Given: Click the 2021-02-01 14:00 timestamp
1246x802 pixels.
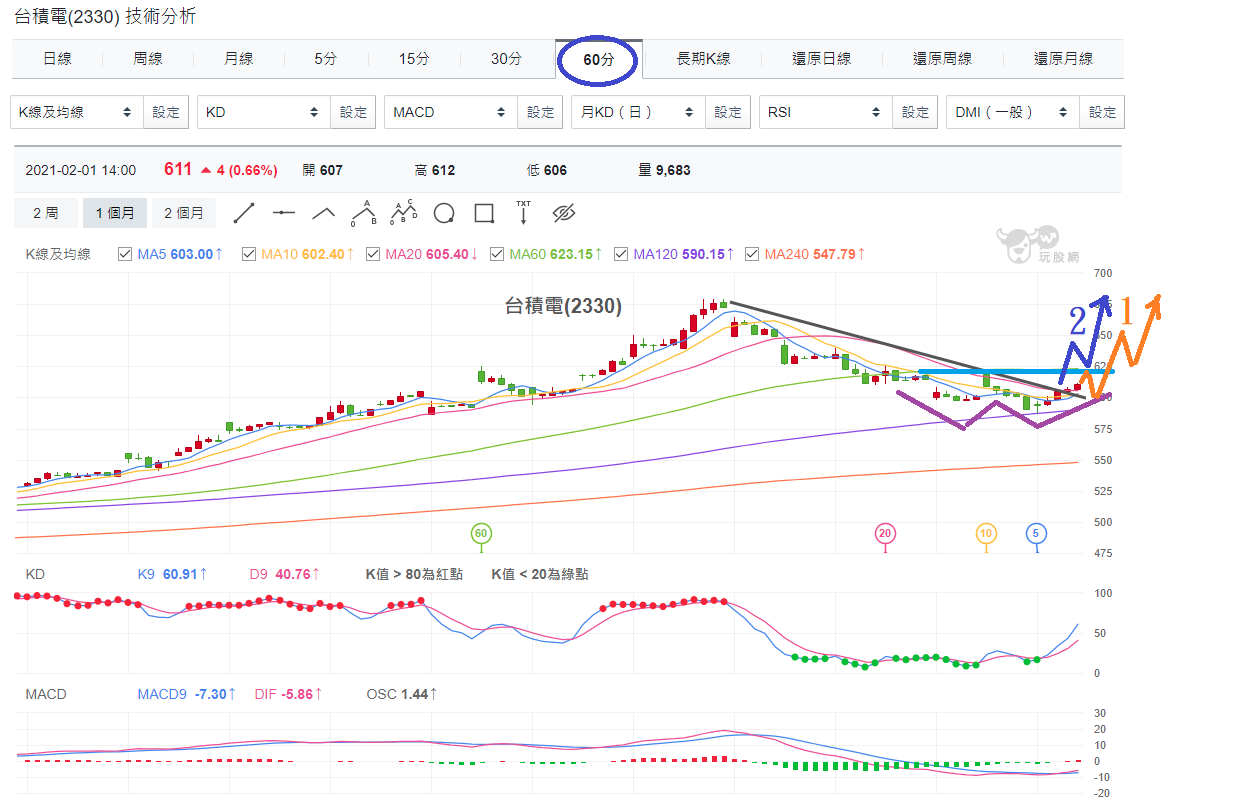Looking at the screenshot, I should [81, 170].
